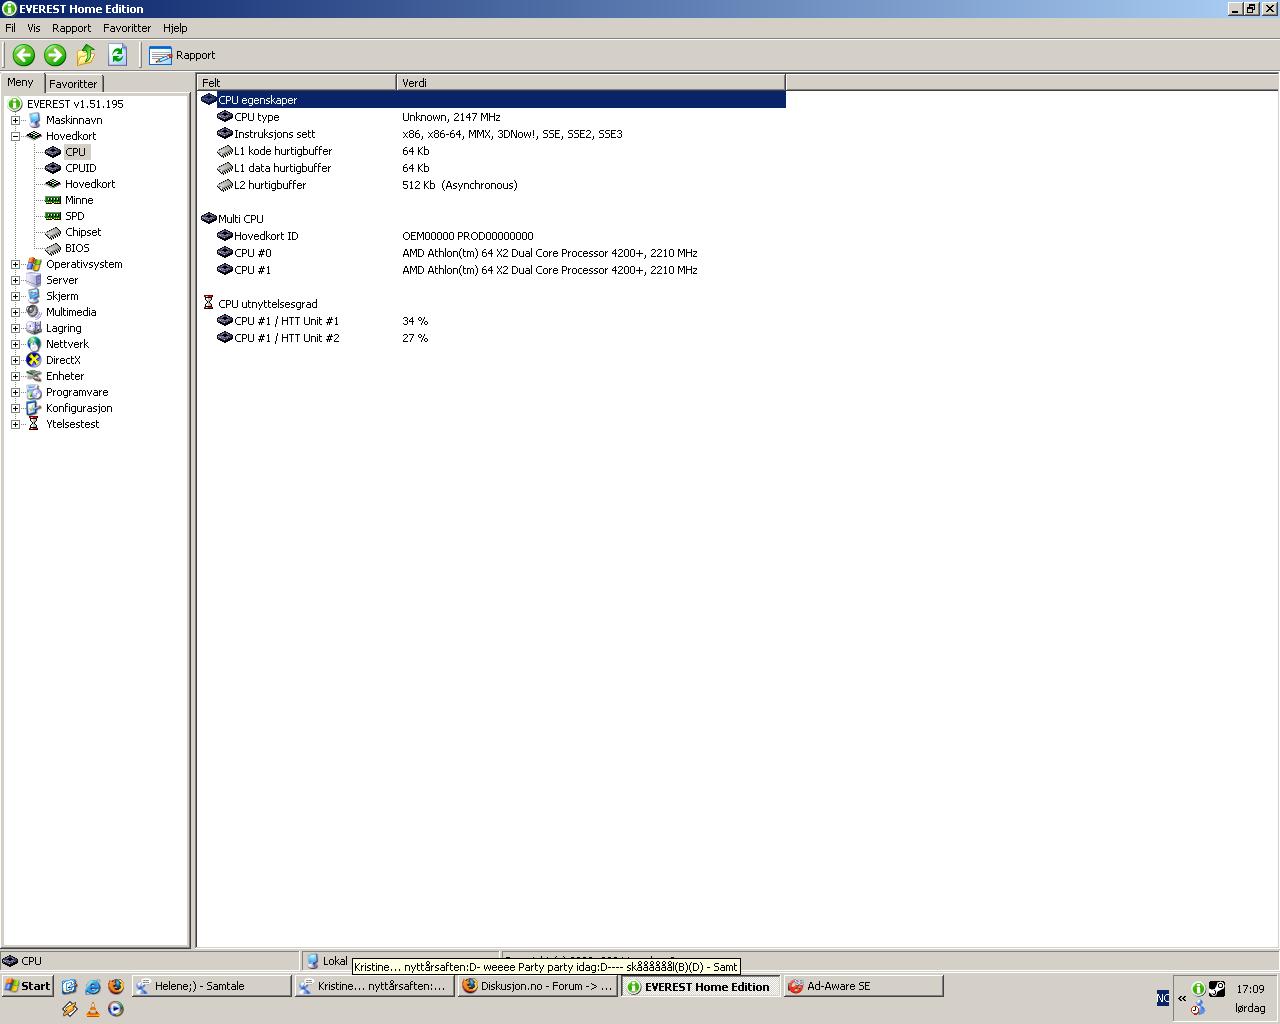Viewport: 1280px width, 1024px height.
Task: Expand the Nettverk tree node
Action: (x=15, y=344)
